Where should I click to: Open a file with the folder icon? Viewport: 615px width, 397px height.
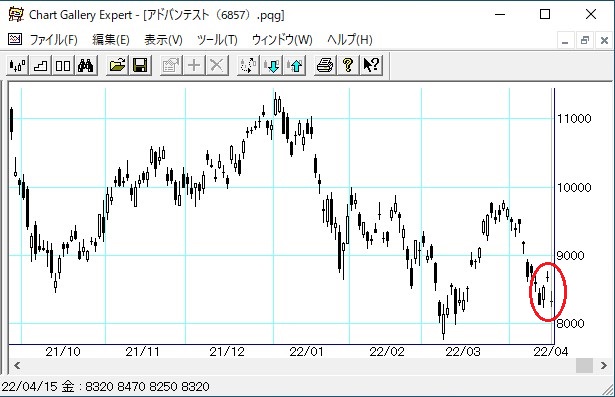[117, 65]
